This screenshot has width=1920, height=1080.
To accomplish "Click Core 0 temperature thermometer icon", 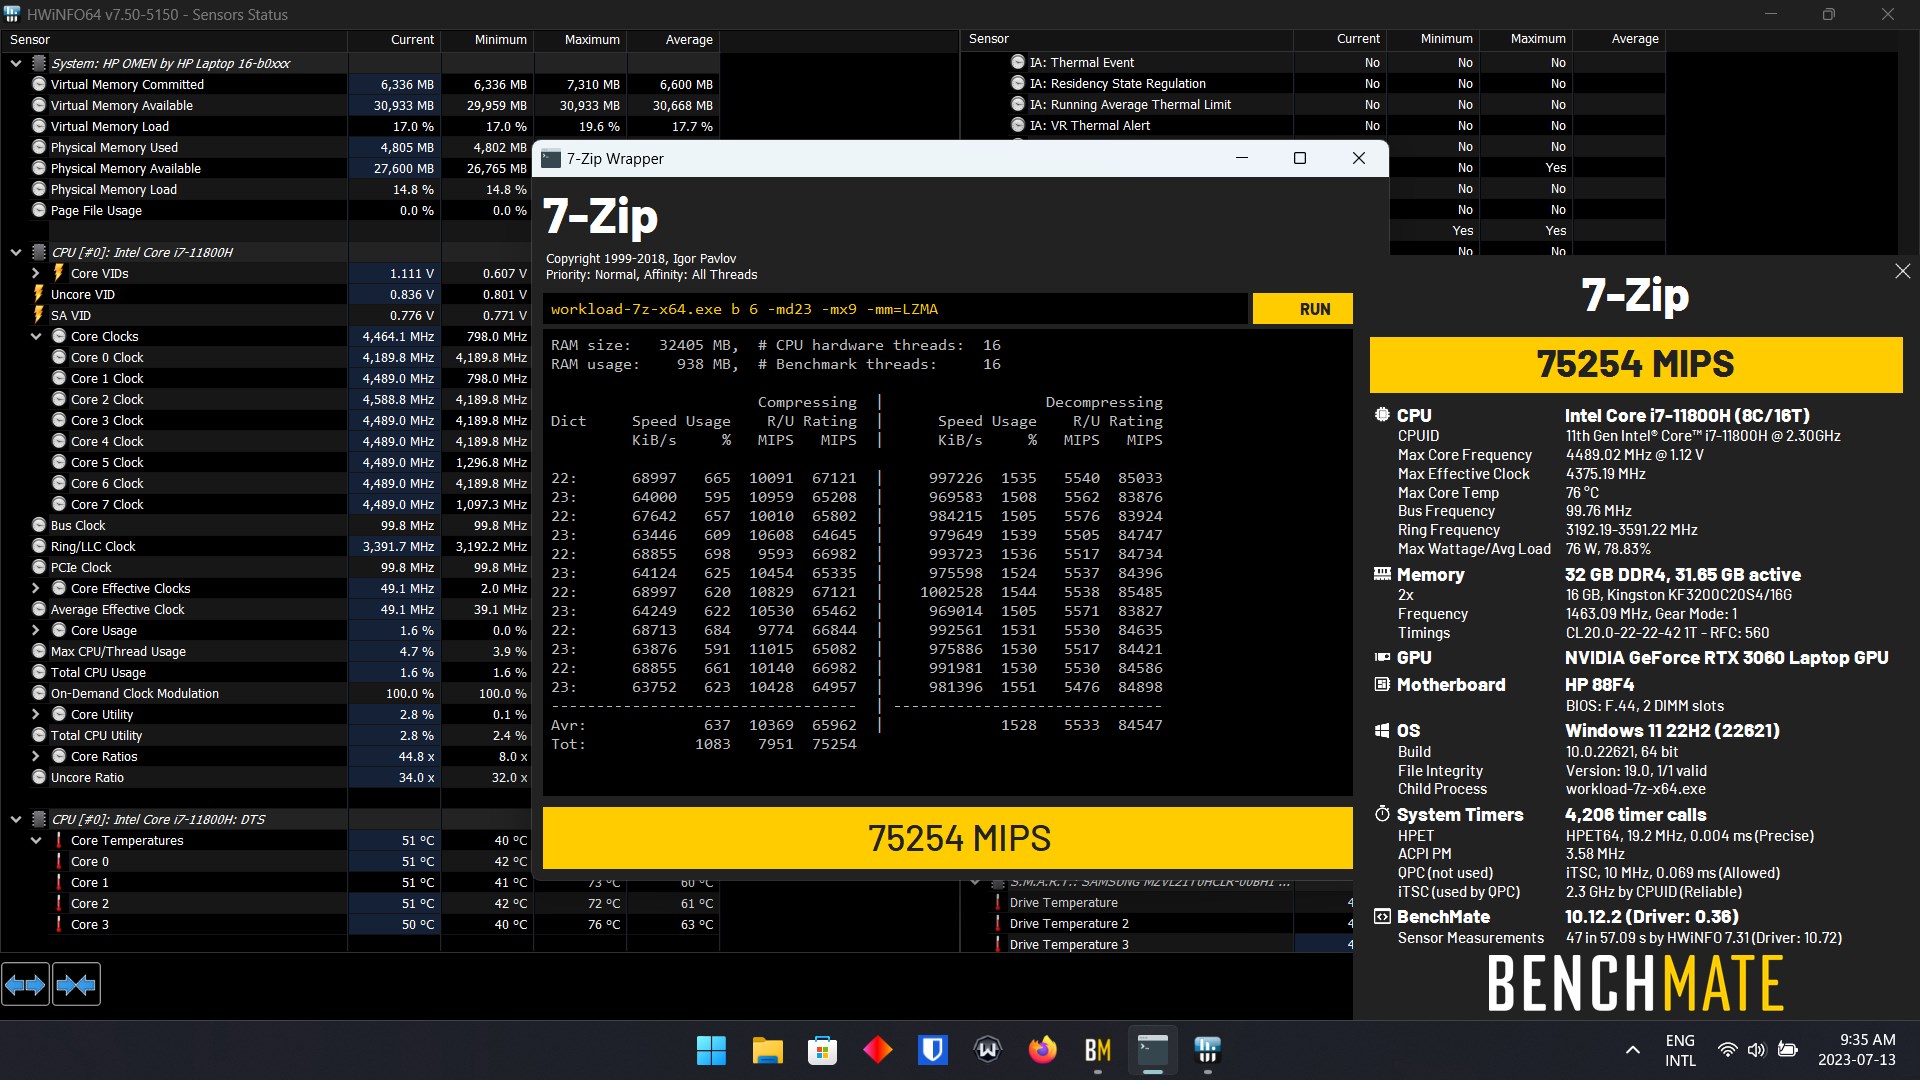I will click(58, 861).
